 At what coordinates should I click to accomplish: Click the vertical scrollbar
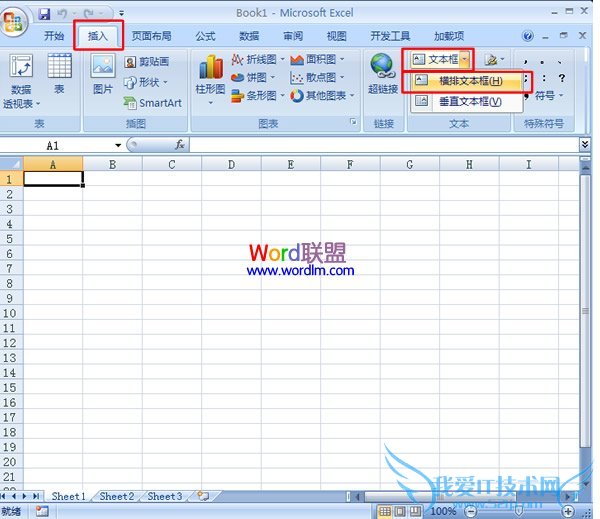pos(585,310)
